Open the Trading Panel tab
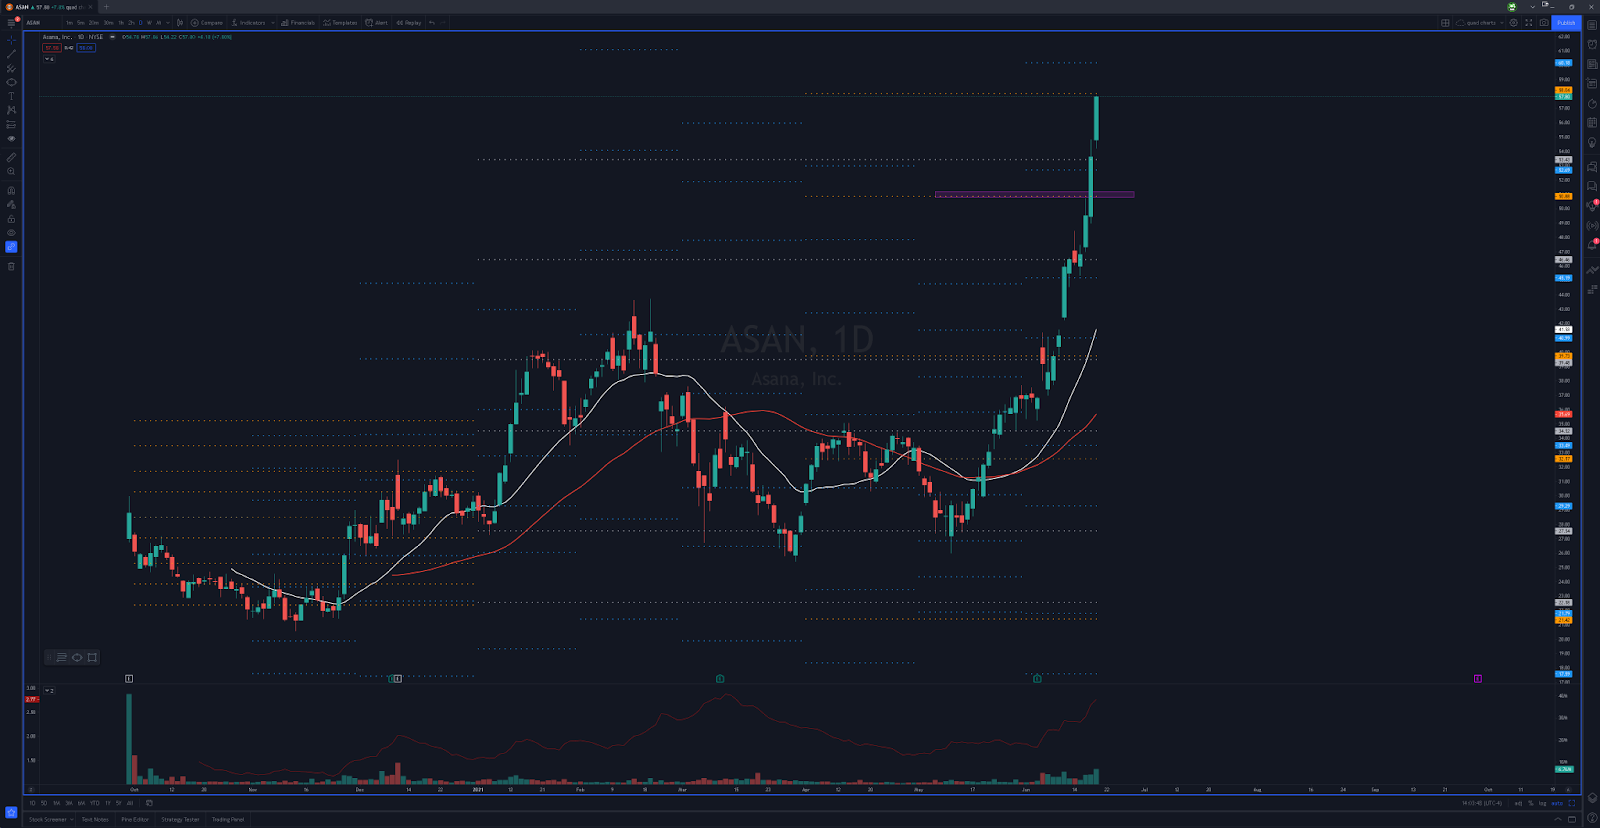Viewport: 1600px width, 828px height. [x=227, y=820]
